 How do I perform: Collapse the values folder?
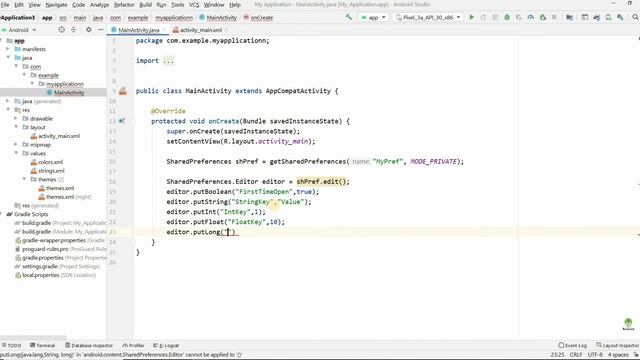pyautogui.click(x=16, y=153)
